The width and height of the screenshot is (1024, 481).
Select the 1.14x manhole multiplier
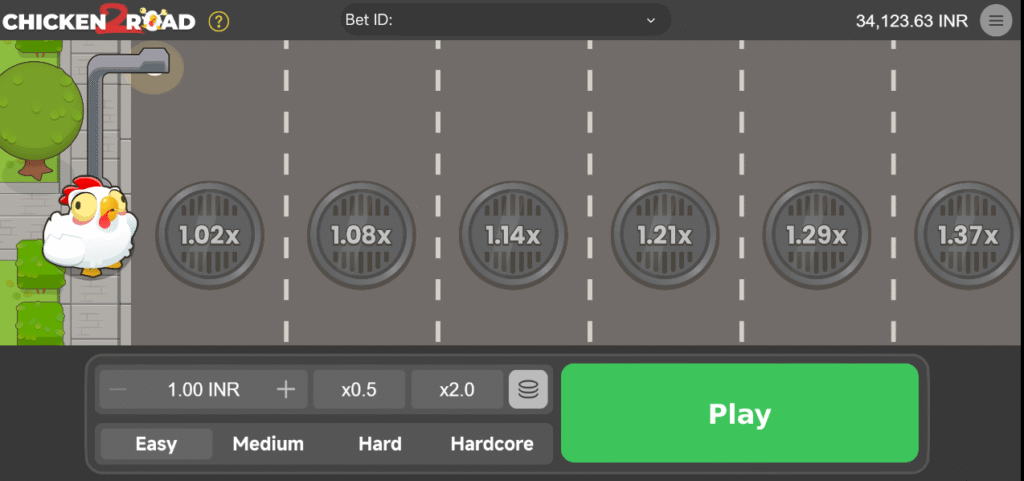click(513, 236)
